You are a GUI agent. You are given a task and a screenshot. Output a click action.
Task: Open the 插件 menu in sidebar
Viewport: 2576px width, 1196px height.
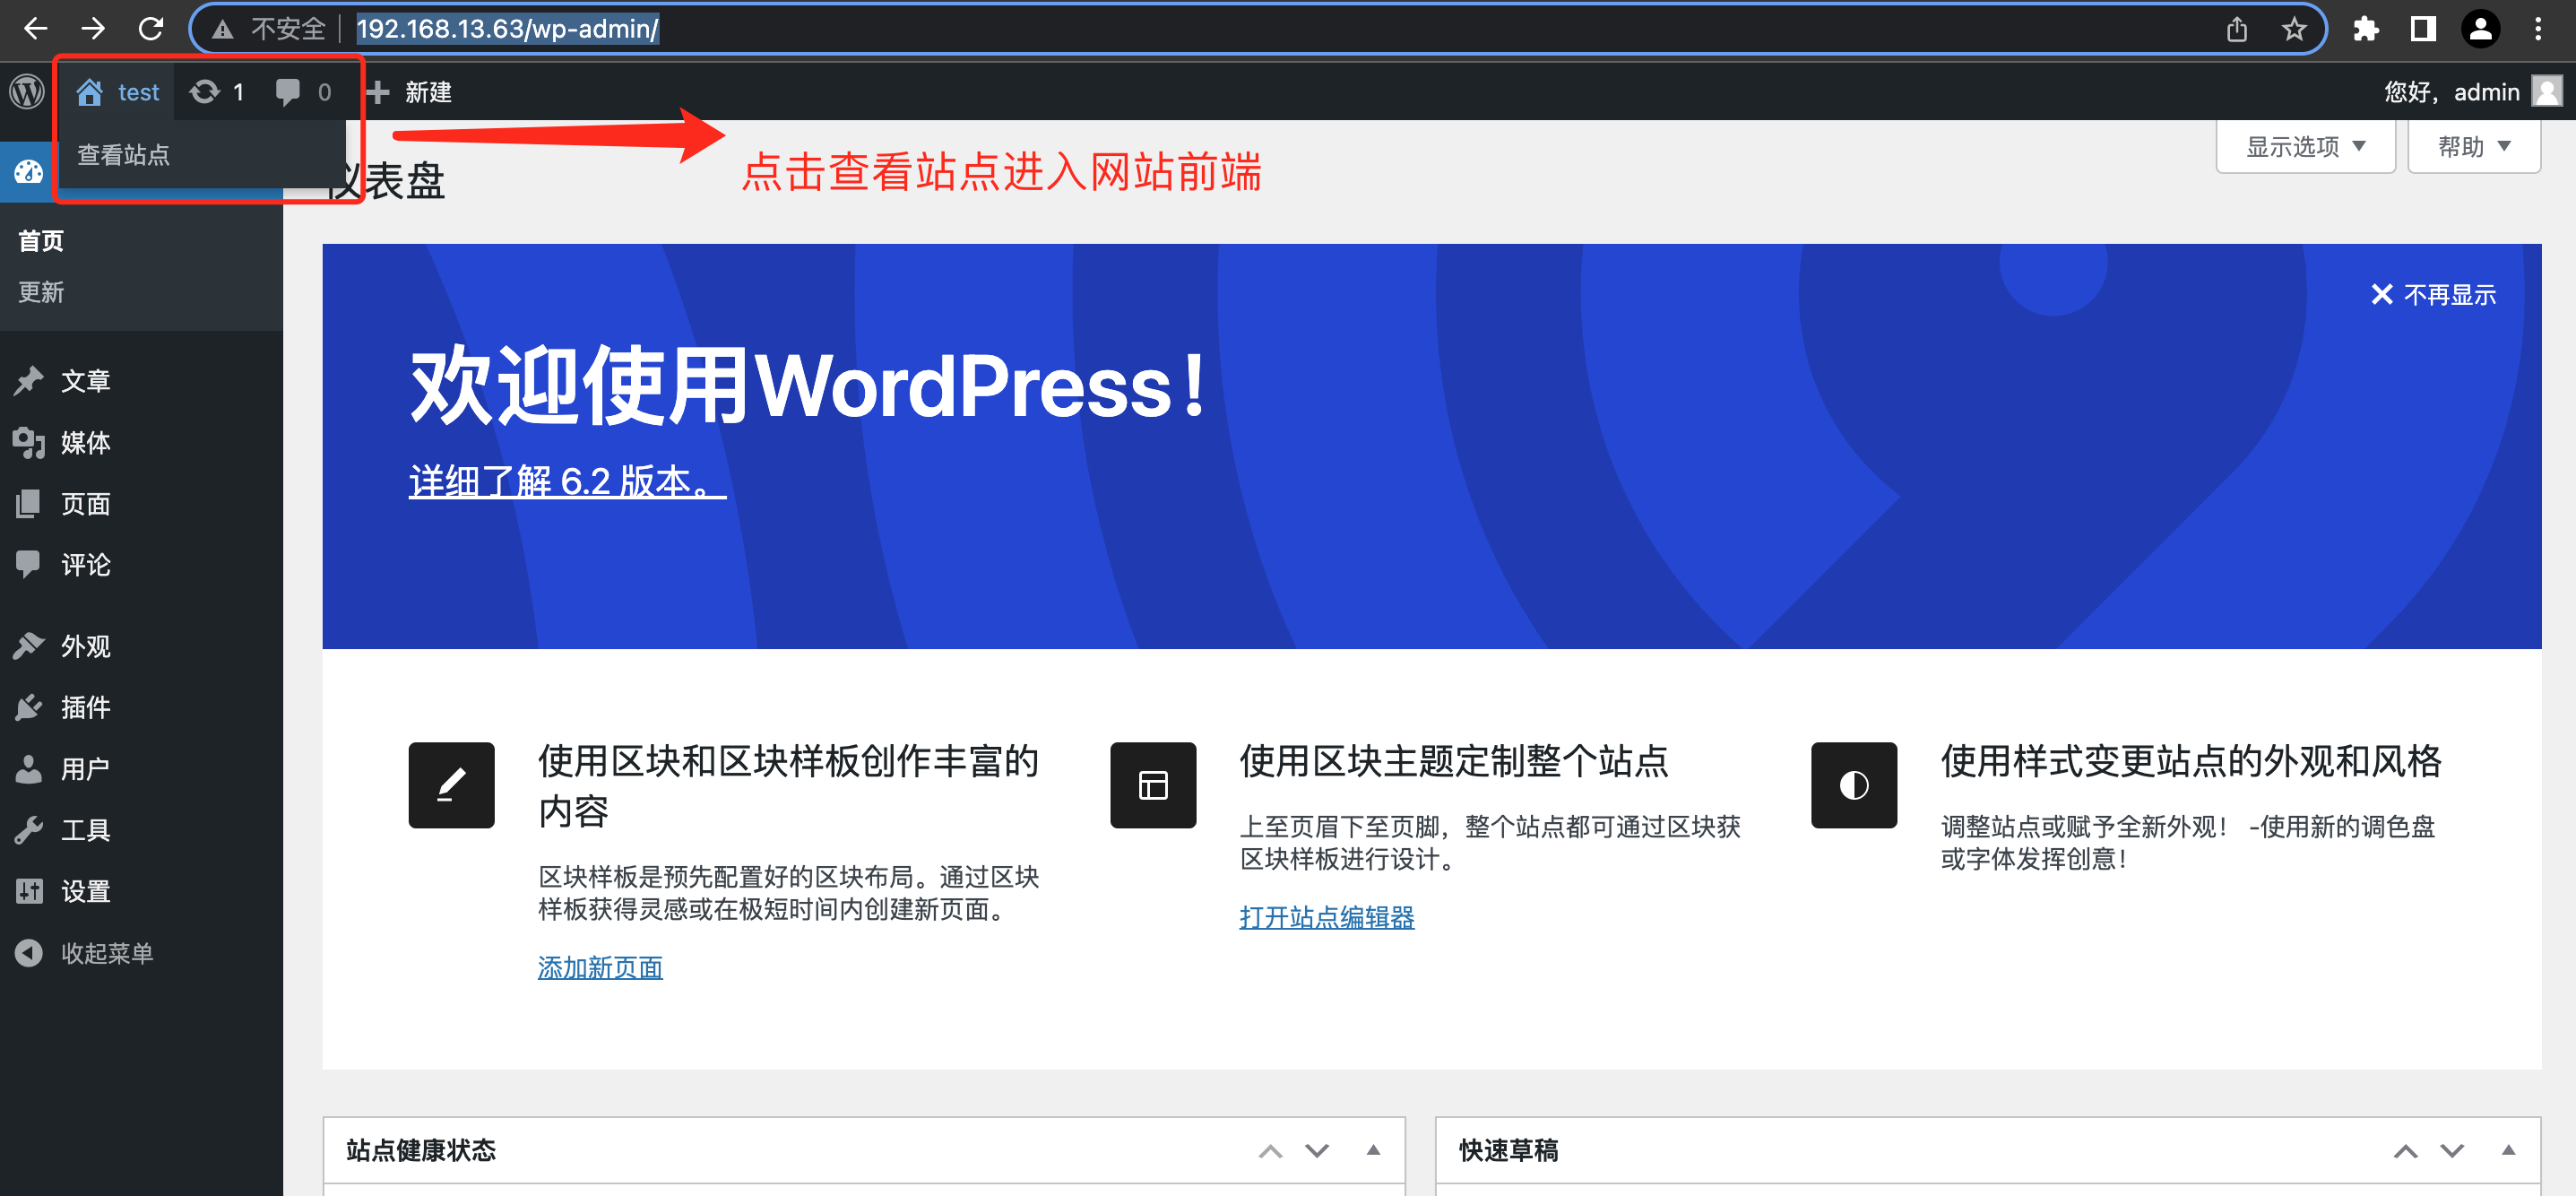click(85, 708)
